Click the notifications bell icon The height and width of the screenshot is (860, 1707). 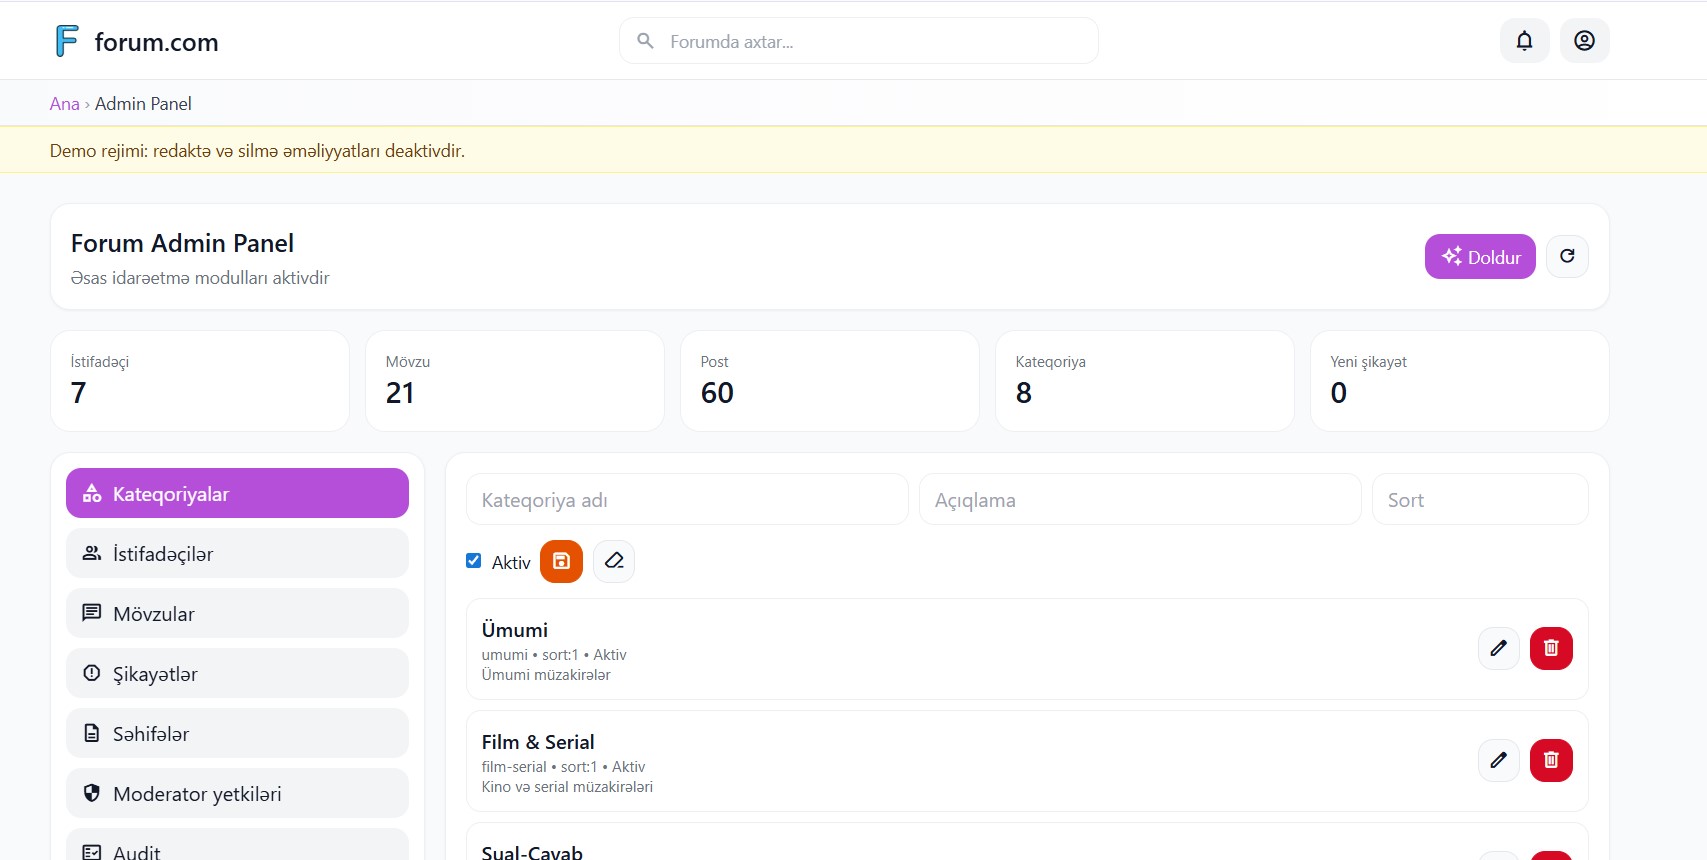pos(1524,41)
